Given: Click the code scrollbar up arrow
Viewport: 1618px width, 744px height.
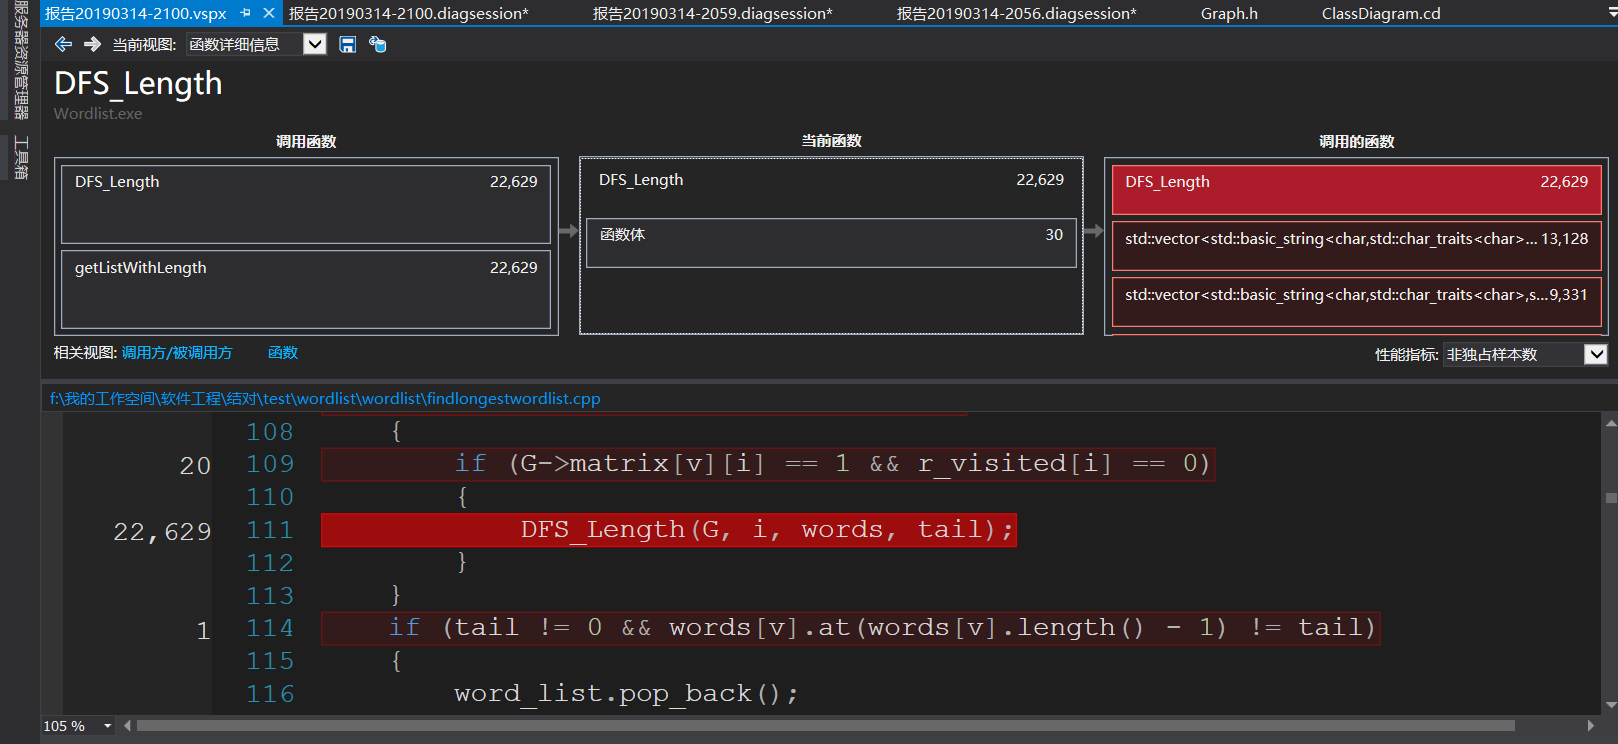Looking at the screenshot, I should pos(1610,424).
